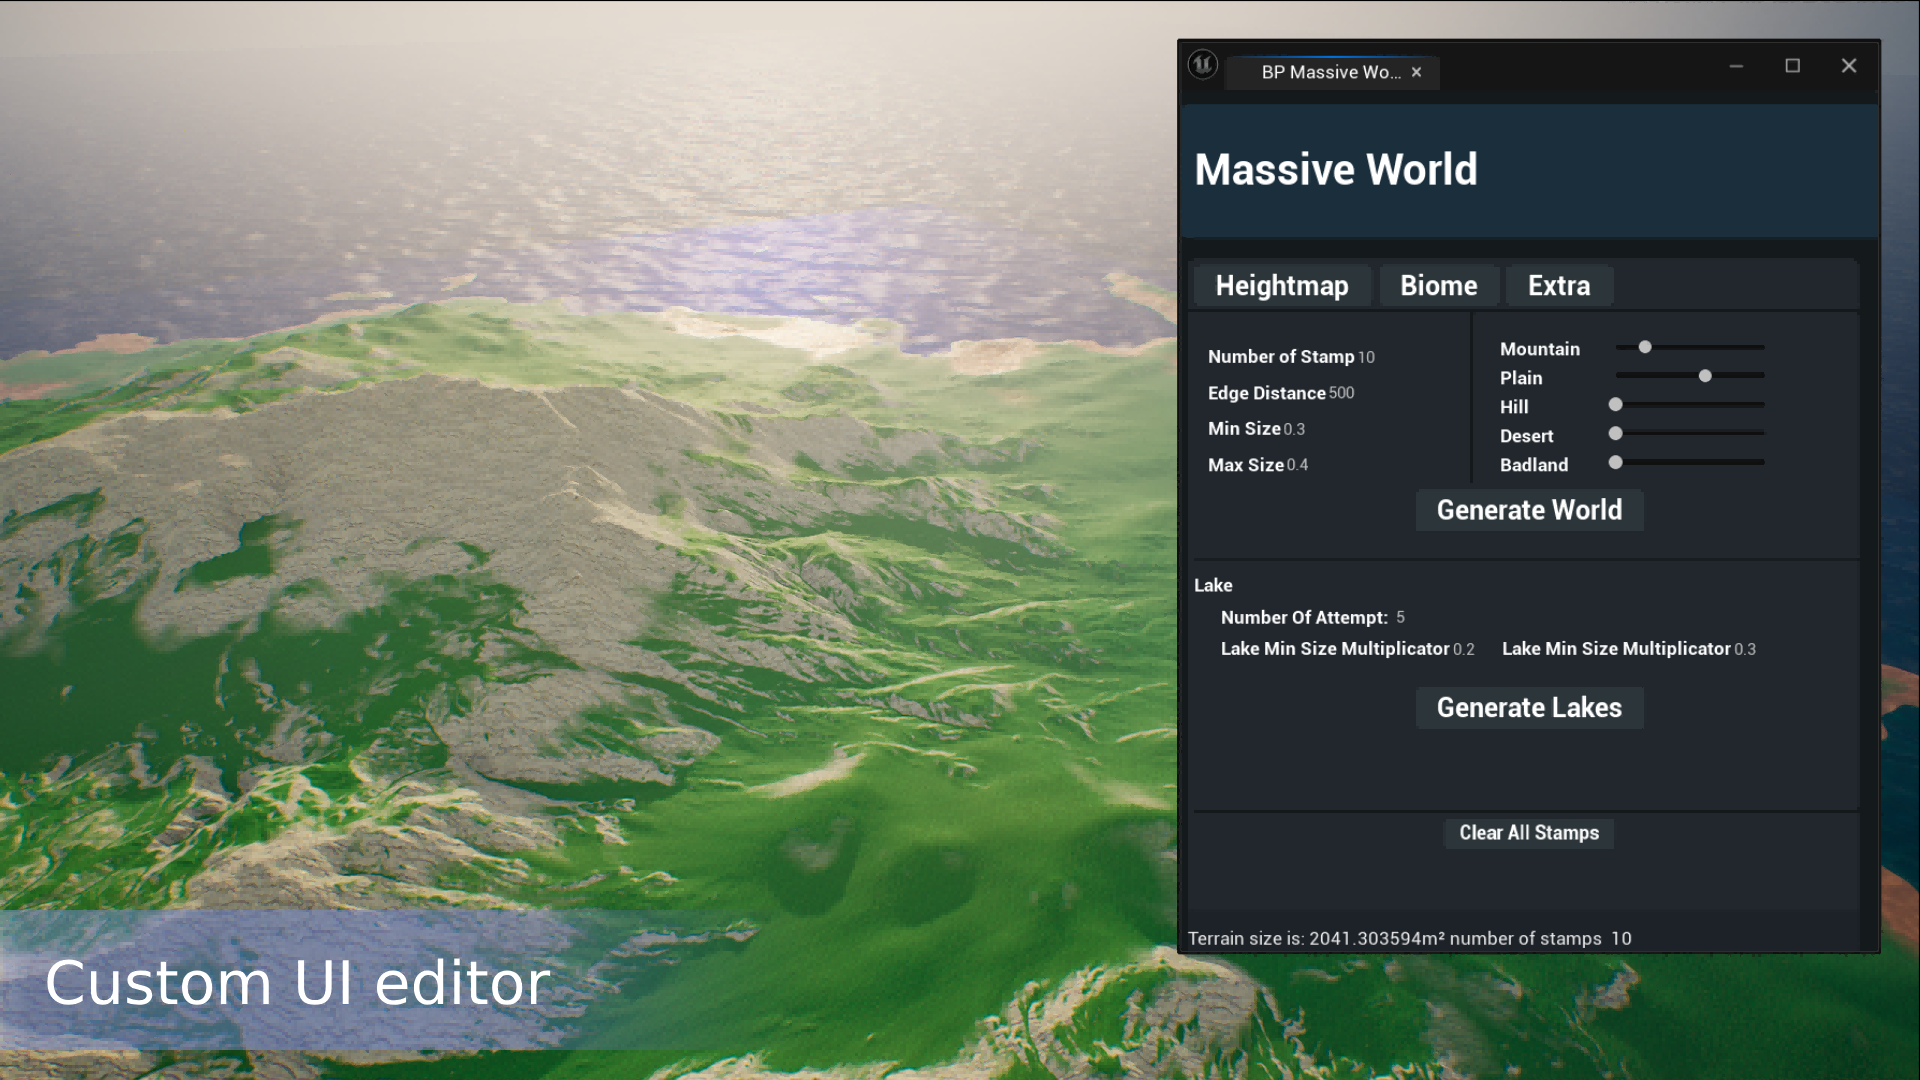Click the Generate World button
Viewport: 1920px width, 1080px height.
click(1530, 510)
